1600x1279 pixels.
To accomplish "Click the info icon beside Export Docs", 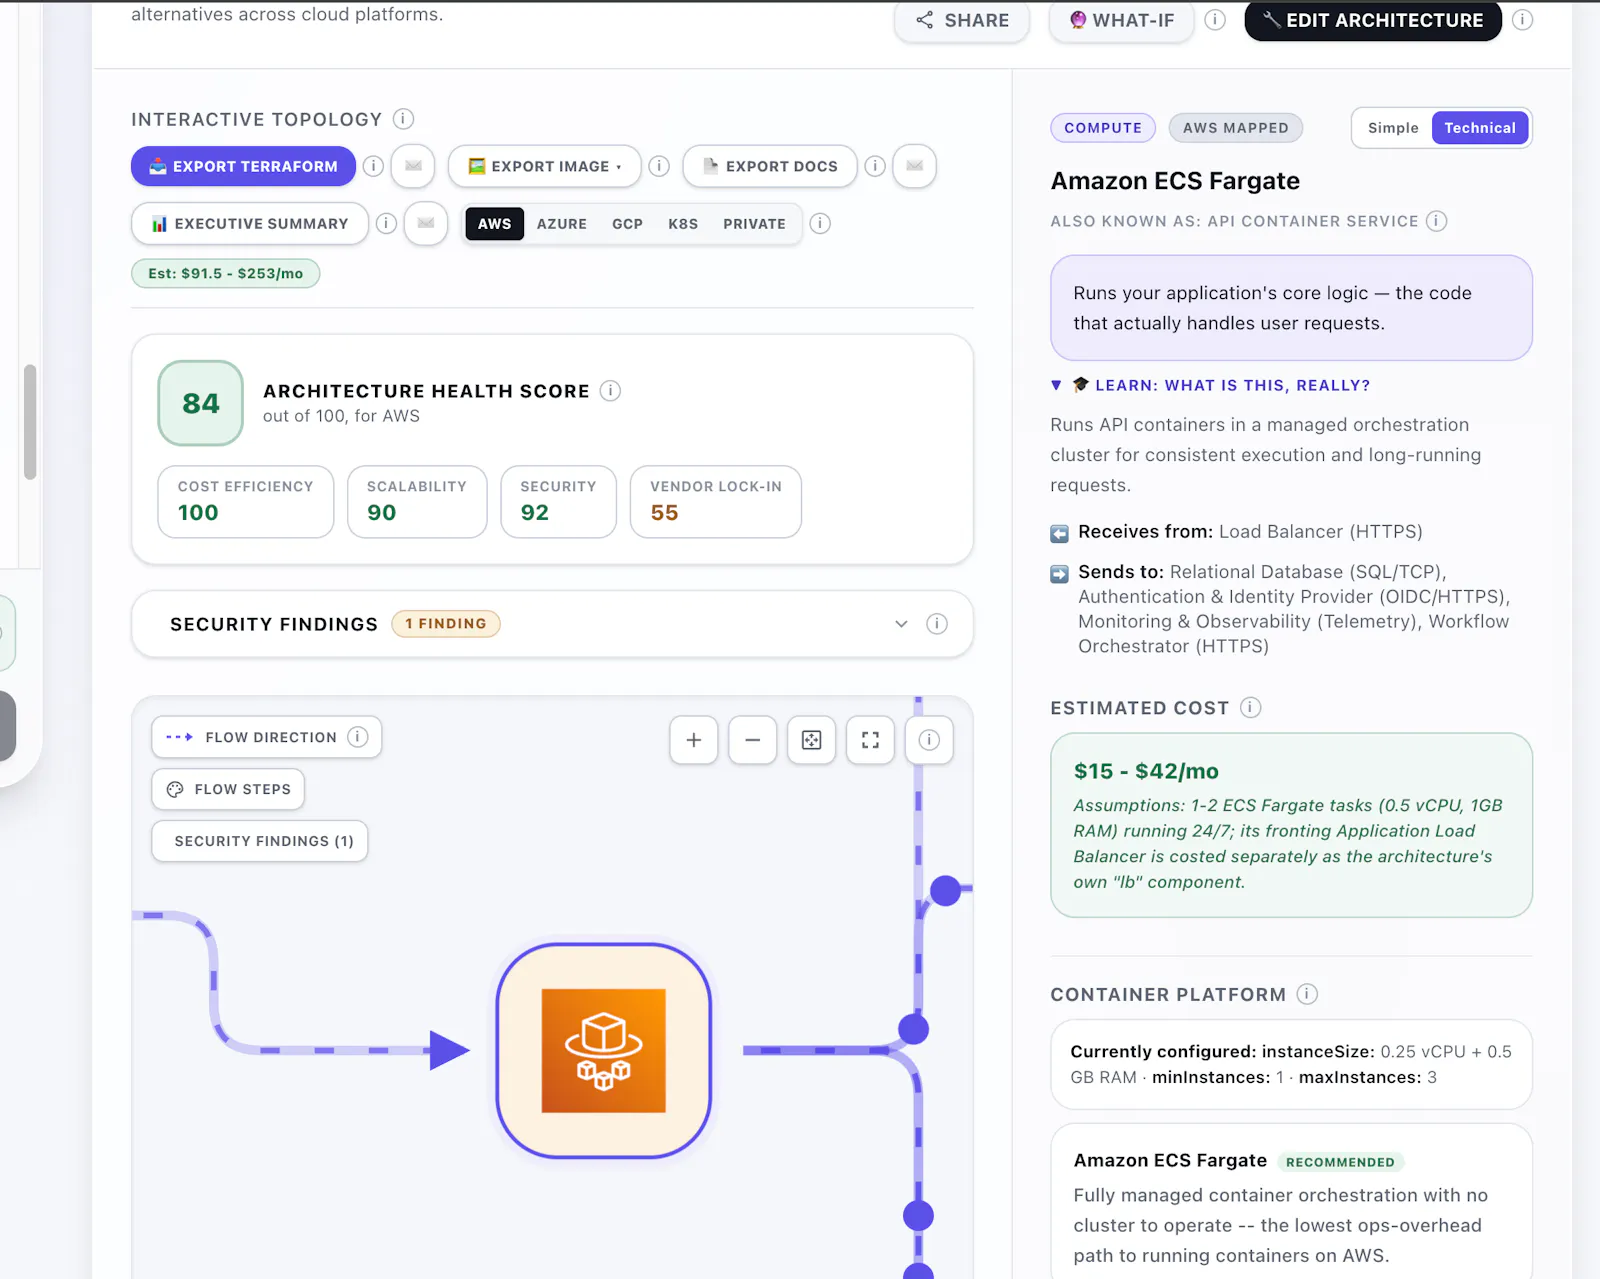I will (x=875, y=166).
